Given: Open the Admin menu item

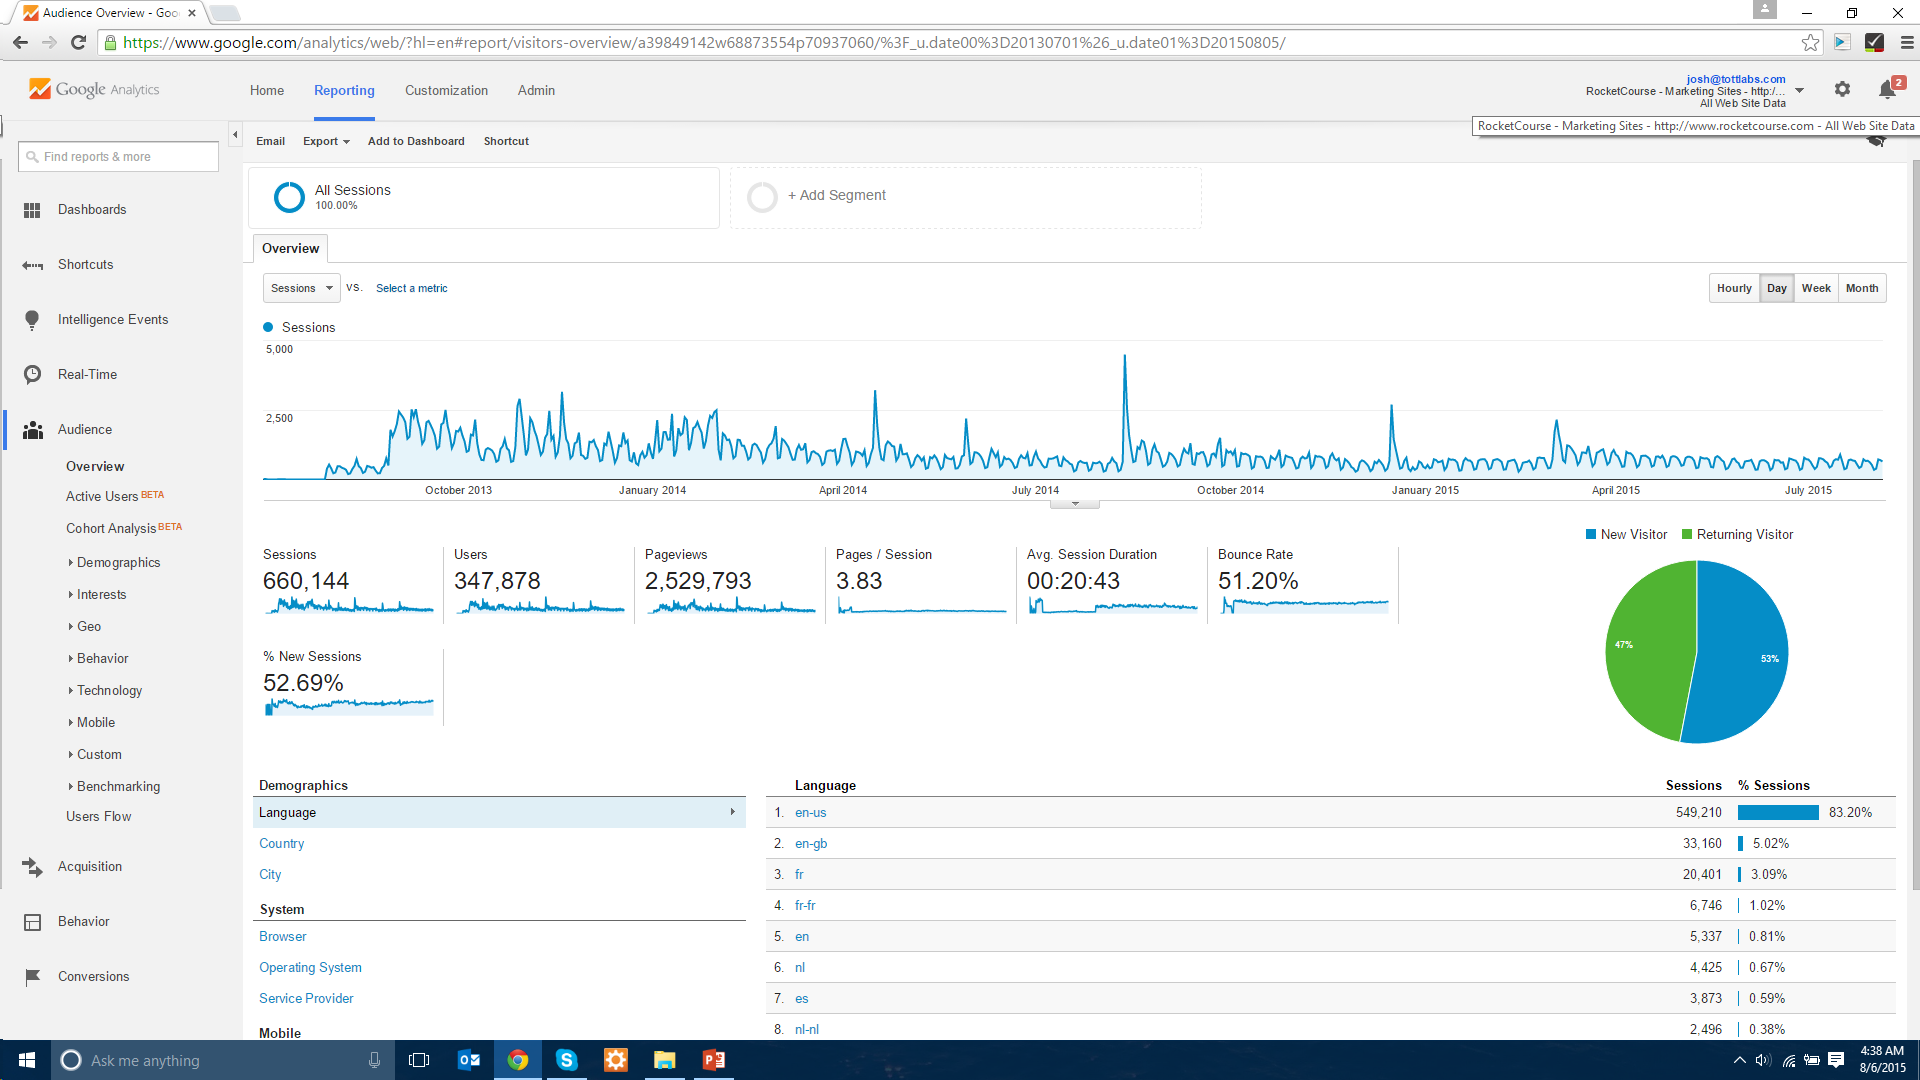Looking at the screenshot, I should 536,90.
